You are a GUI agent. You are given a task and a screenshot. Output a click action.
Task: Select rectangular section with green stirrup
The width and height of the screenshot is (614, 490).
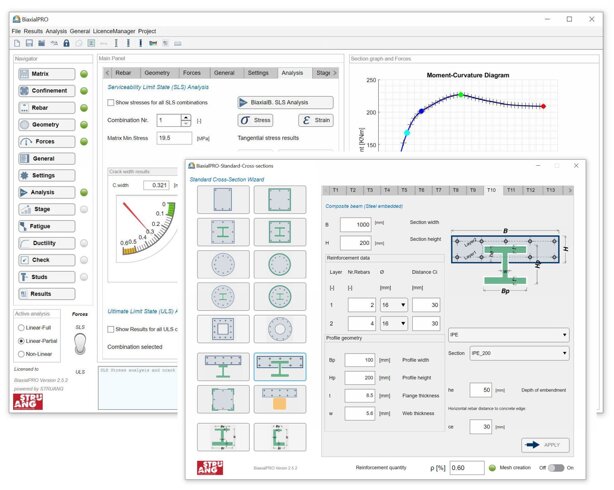(280, 199)
